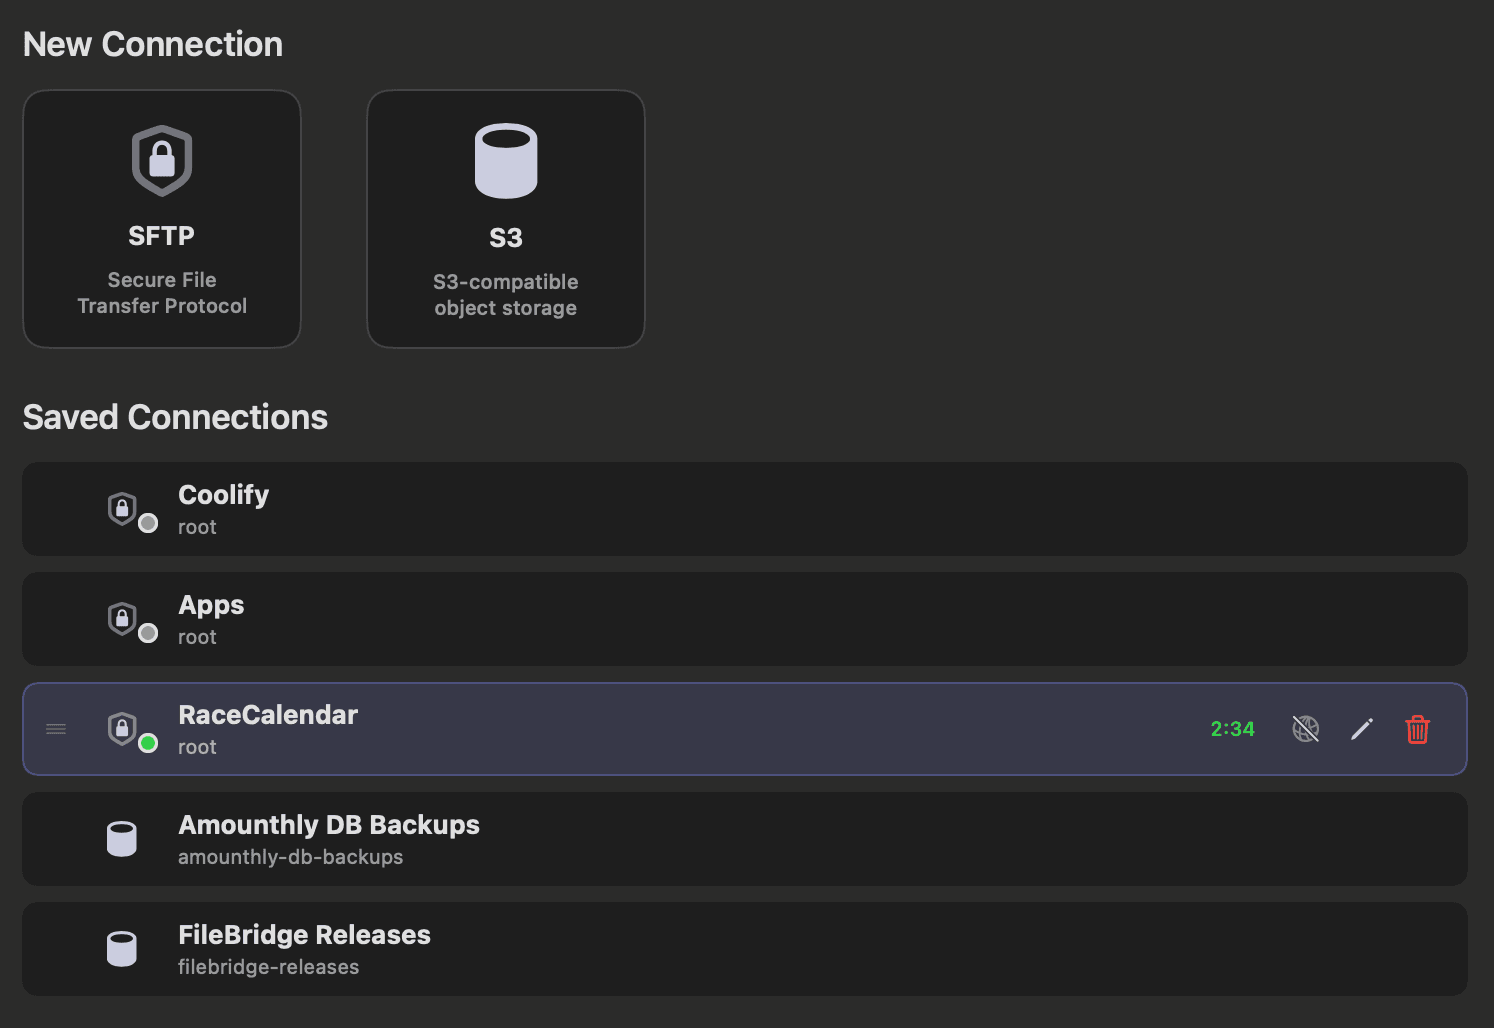Create a new S3 connection card
Image resolution: width=1494 pixels, height=1028 pixels.
(506, 219)
